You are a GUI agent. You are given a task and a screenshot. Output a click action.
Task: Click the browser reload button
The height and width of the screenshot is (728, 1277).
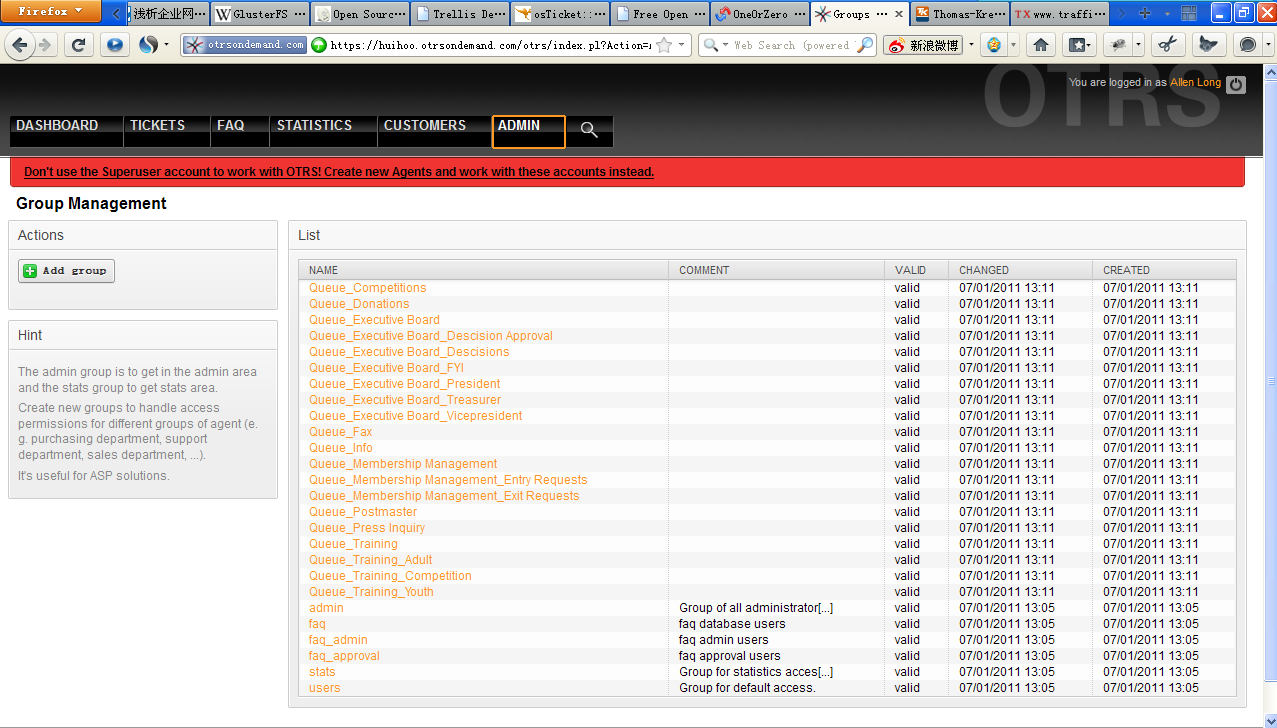[79, 45]
